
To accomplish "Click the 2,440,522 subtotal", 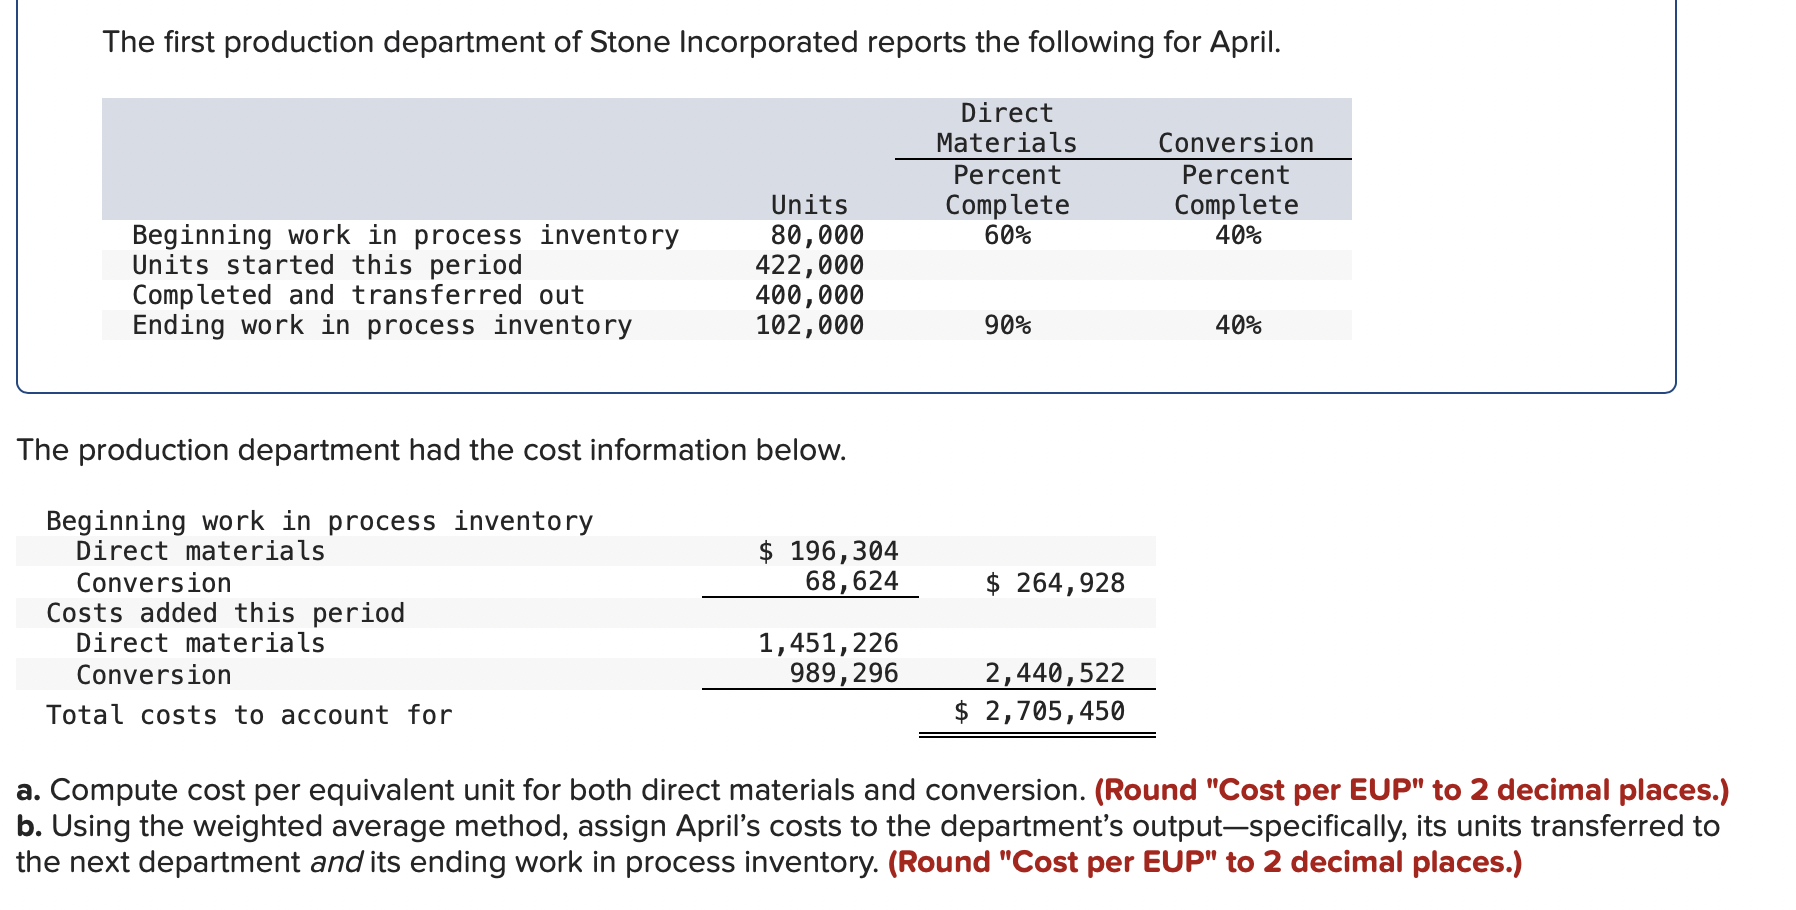I will coord(1055,673).
